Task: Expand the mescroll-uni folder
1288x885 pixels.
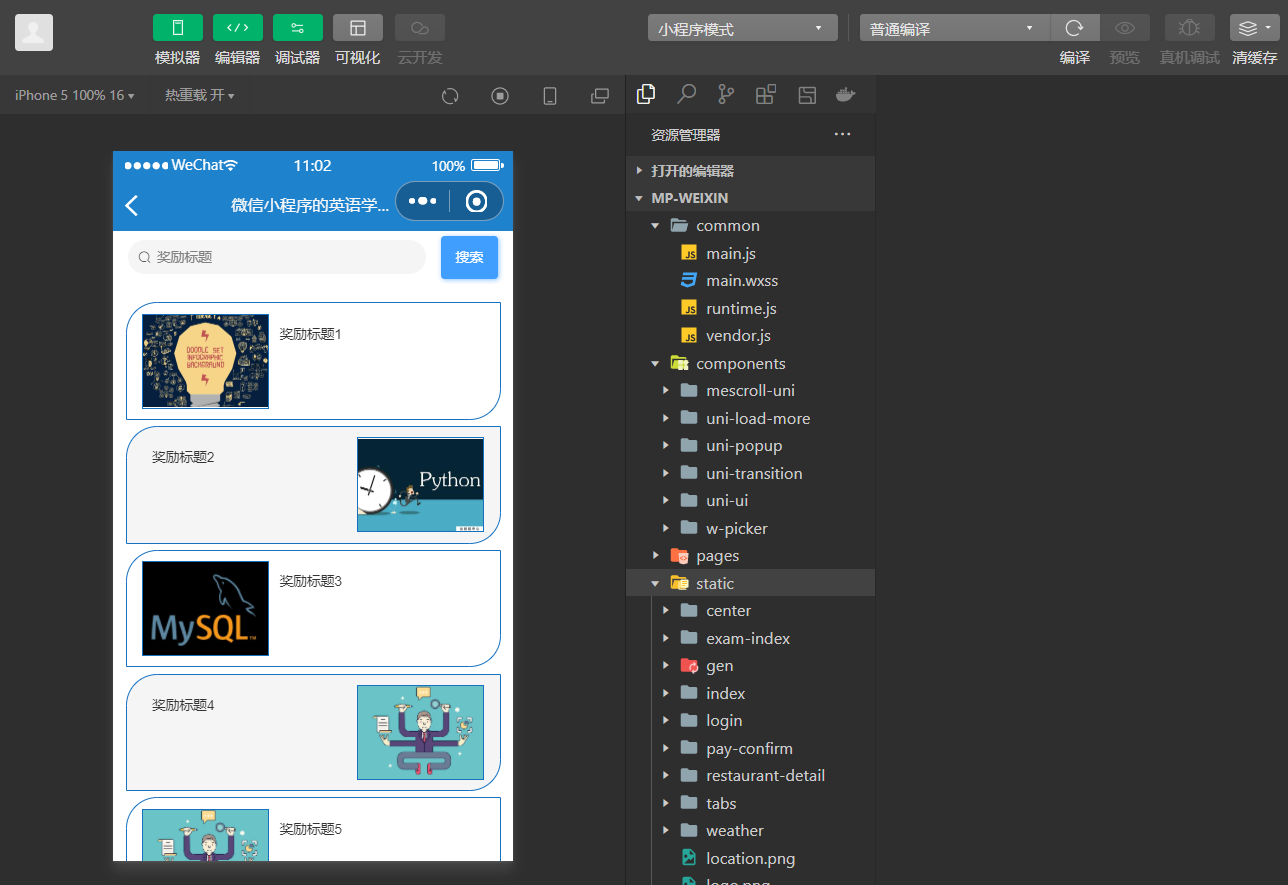Action: point(750,391)
